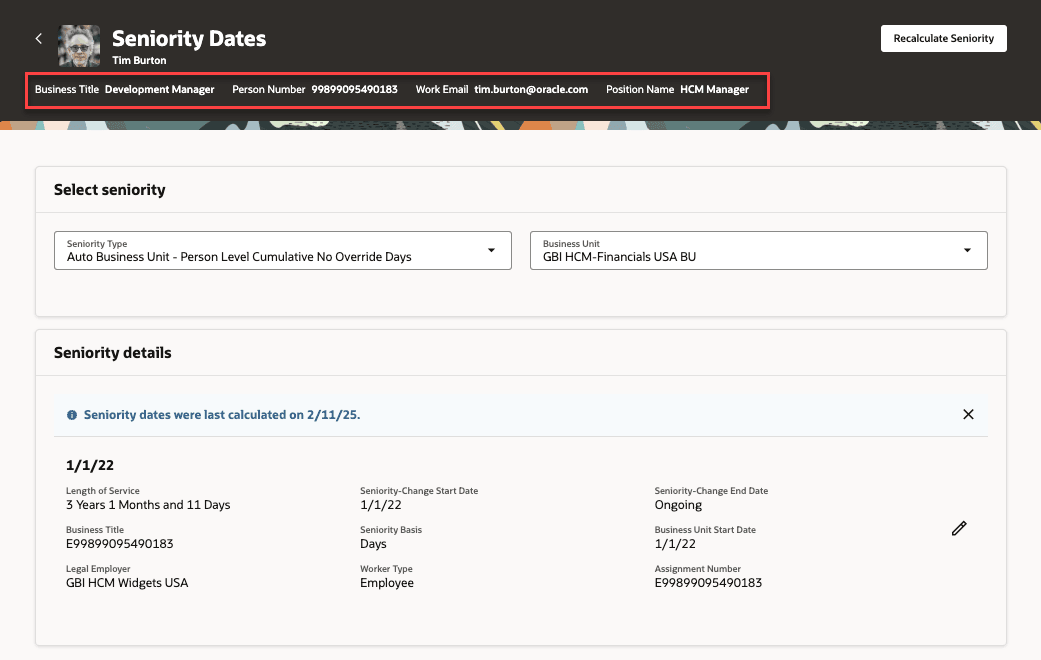Select the 3 Years 1 Months and 11 Days value
The height and width of the screenshot is (660, 1041).
[148, 505]
